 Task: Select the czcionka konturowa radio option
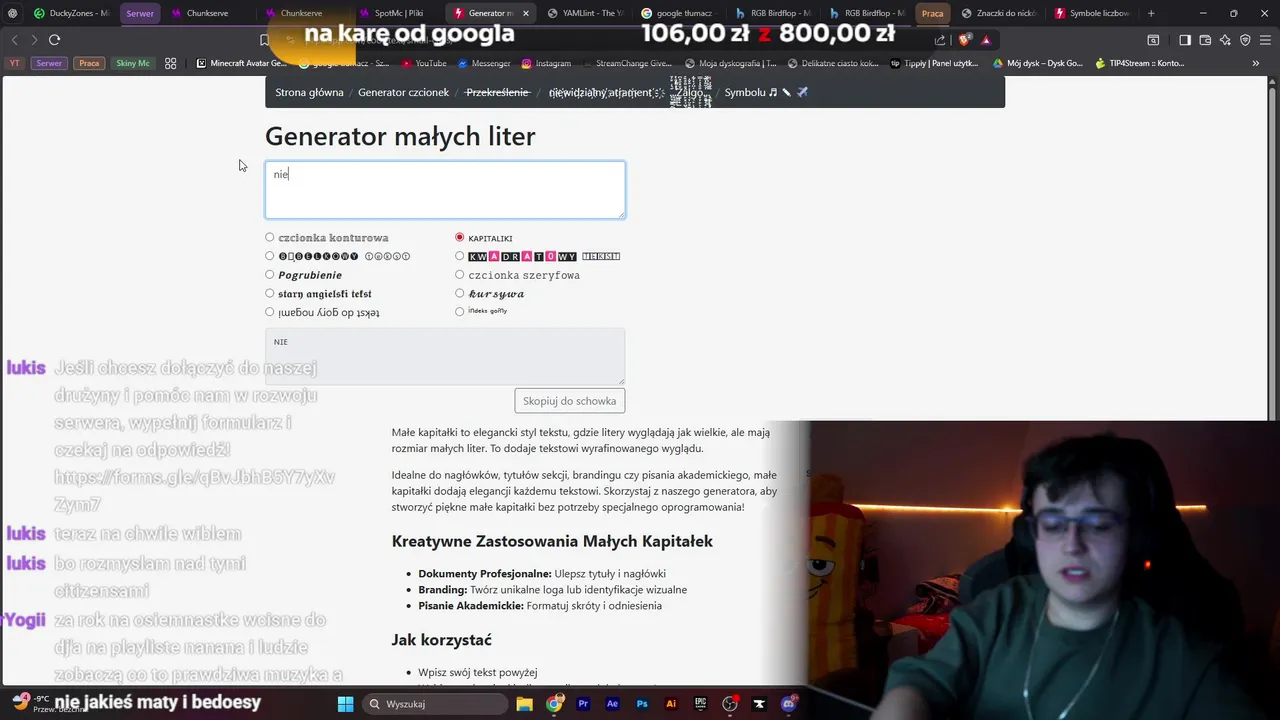(x=269, y=238)
